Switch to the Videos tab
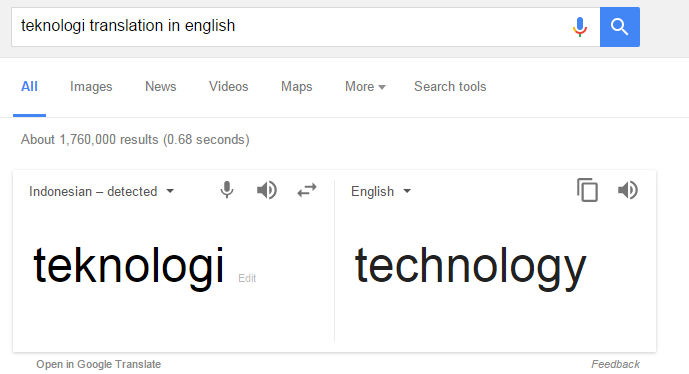 click(228, 87)
